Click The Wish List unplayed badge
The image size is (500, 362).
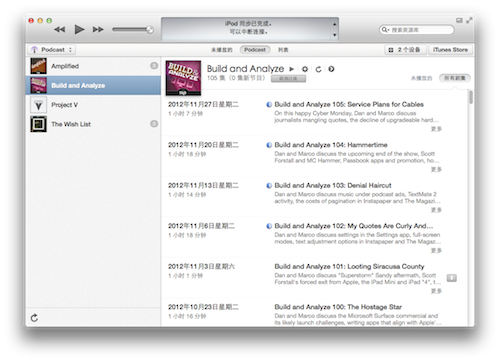click(154, 124)
